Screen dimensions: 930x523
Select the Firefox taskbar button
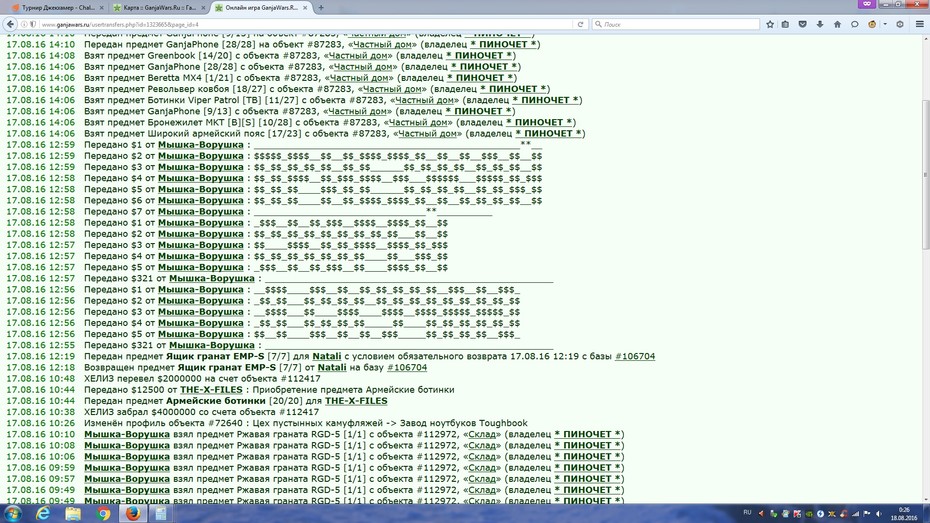(133, 514)
